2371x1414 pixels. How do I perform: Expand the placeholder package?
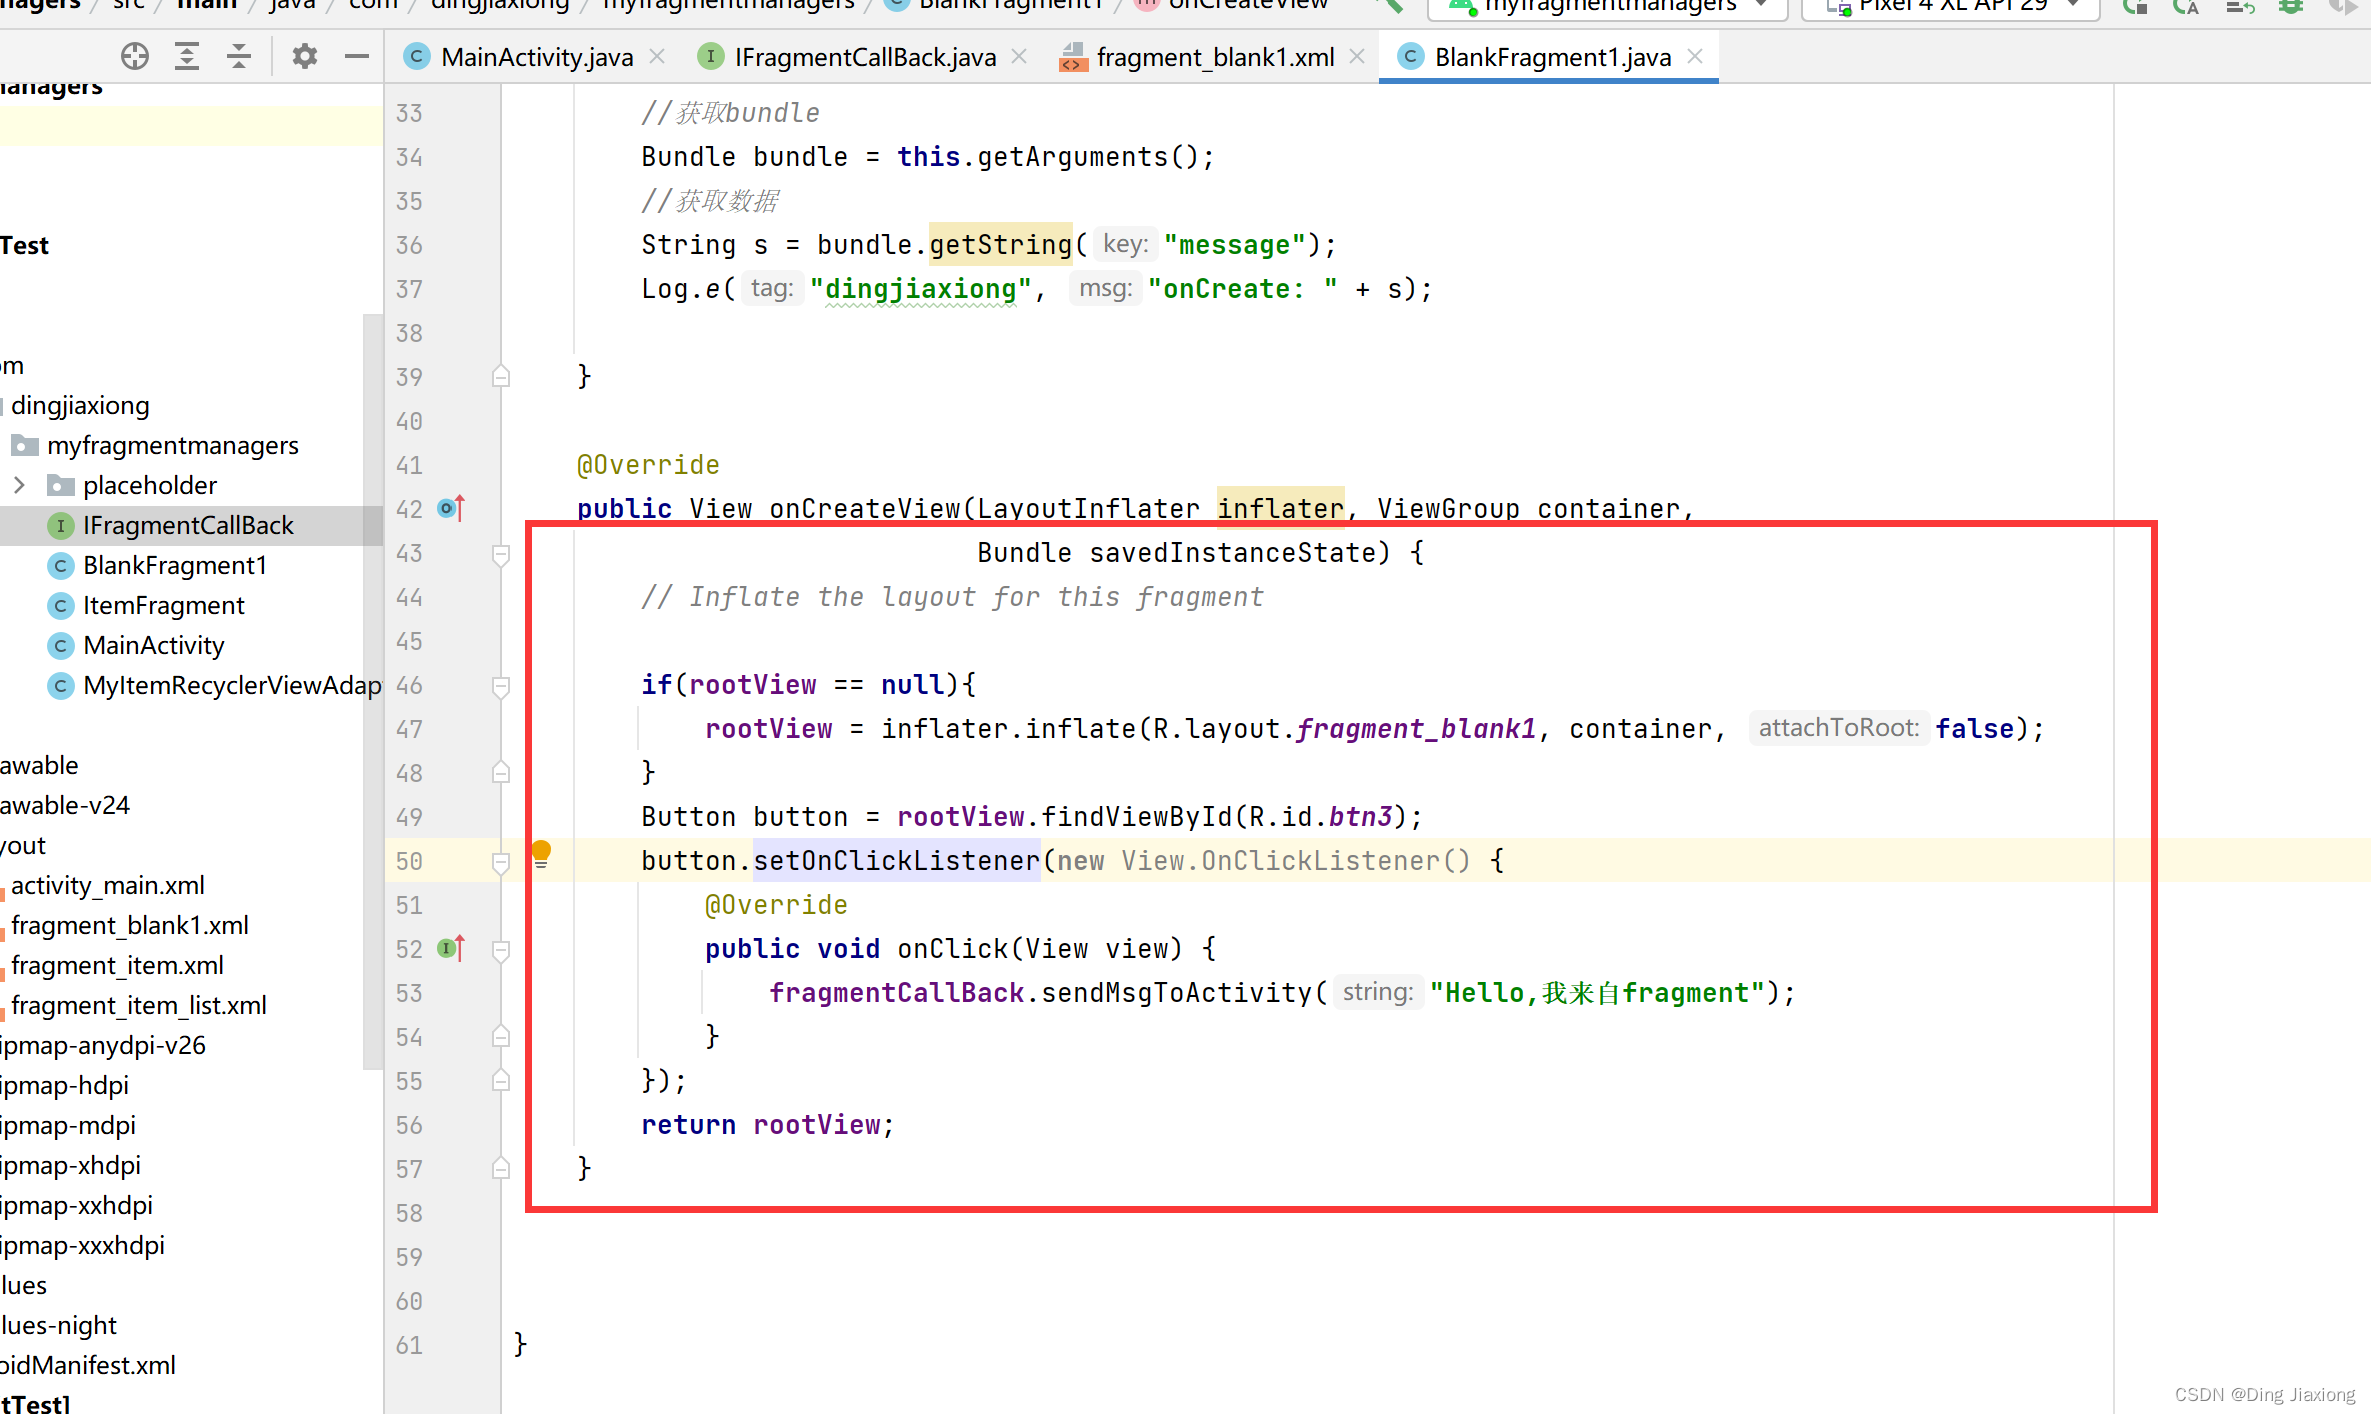pyautogui.click(x=19, y=485)
